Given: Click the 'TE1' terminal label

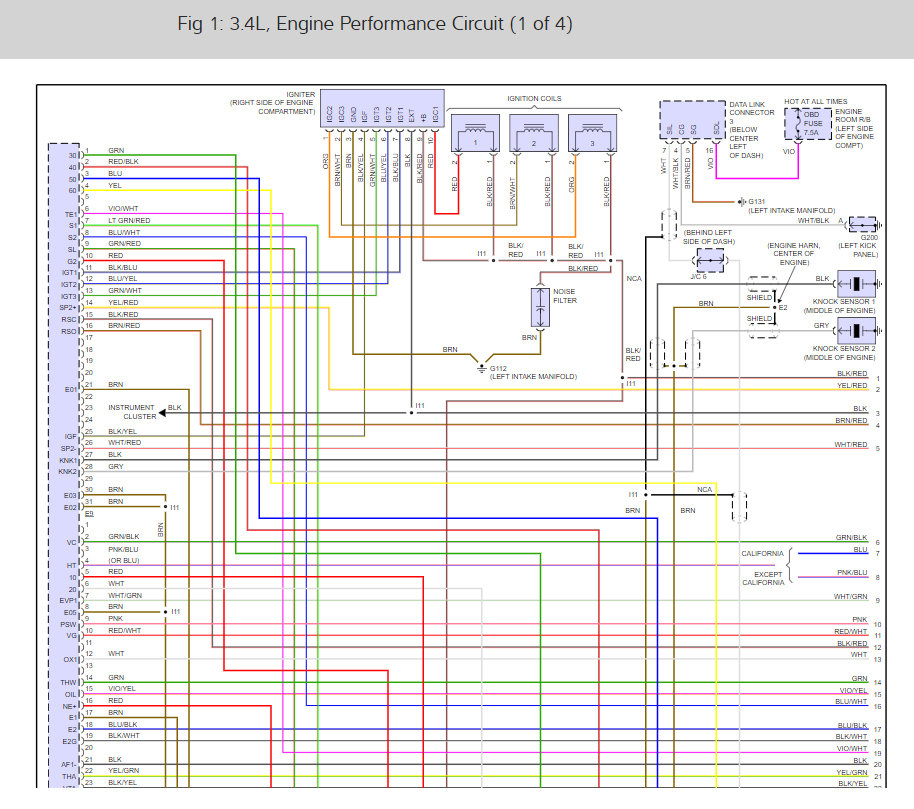Looking at the screenshot, I should tap(71, 214).
